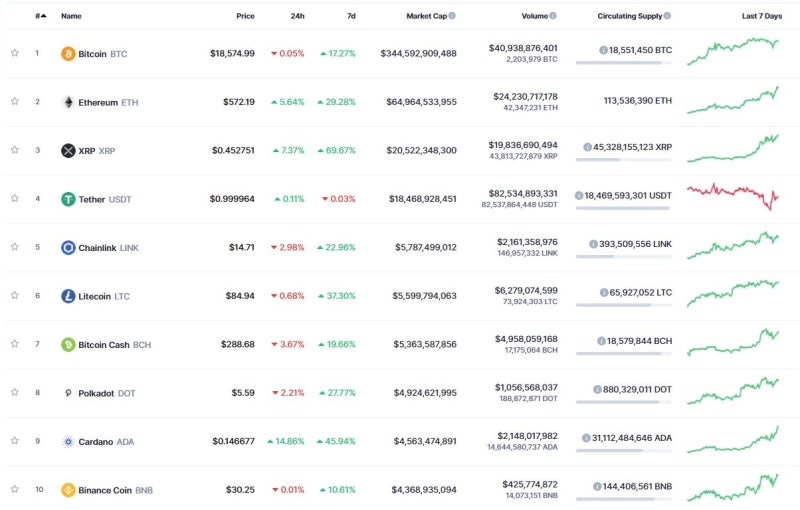Screen dimensions: 800x510
Task: Toggle the Tether watchlist star
Action: tap(15, 198)
